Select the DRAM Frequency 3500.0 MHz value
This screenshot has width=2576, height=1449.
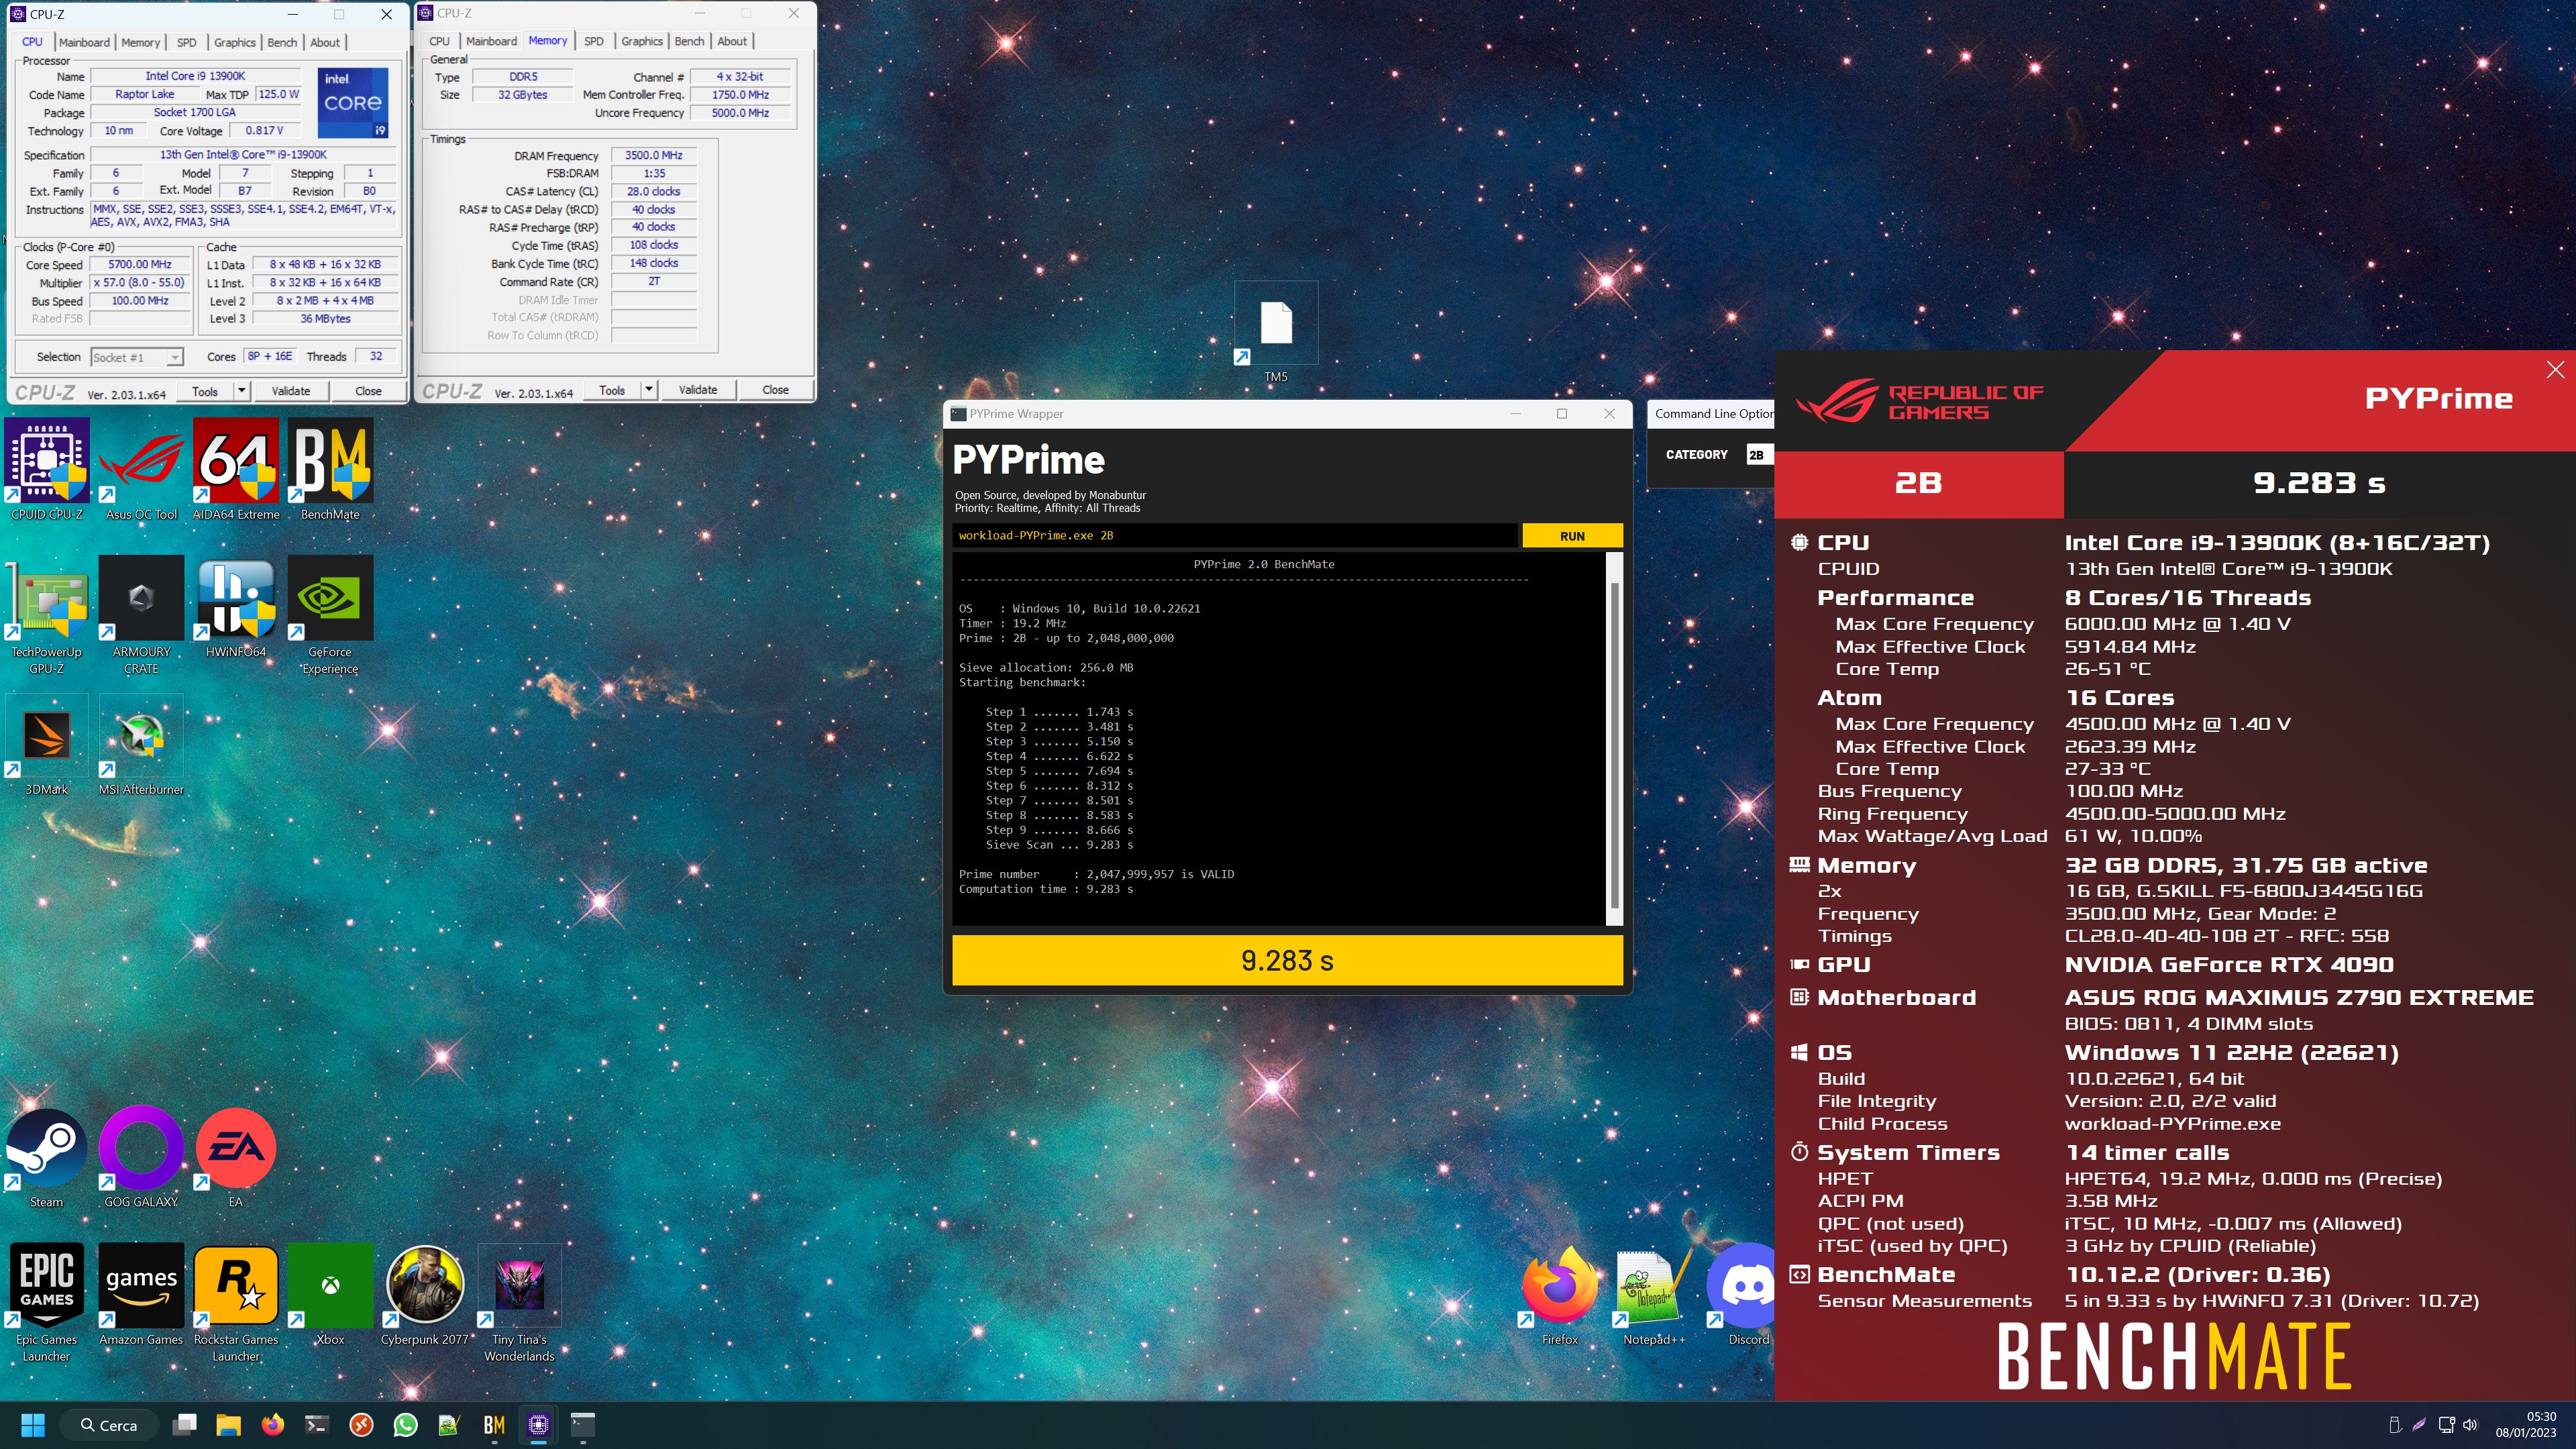(654, 155)
